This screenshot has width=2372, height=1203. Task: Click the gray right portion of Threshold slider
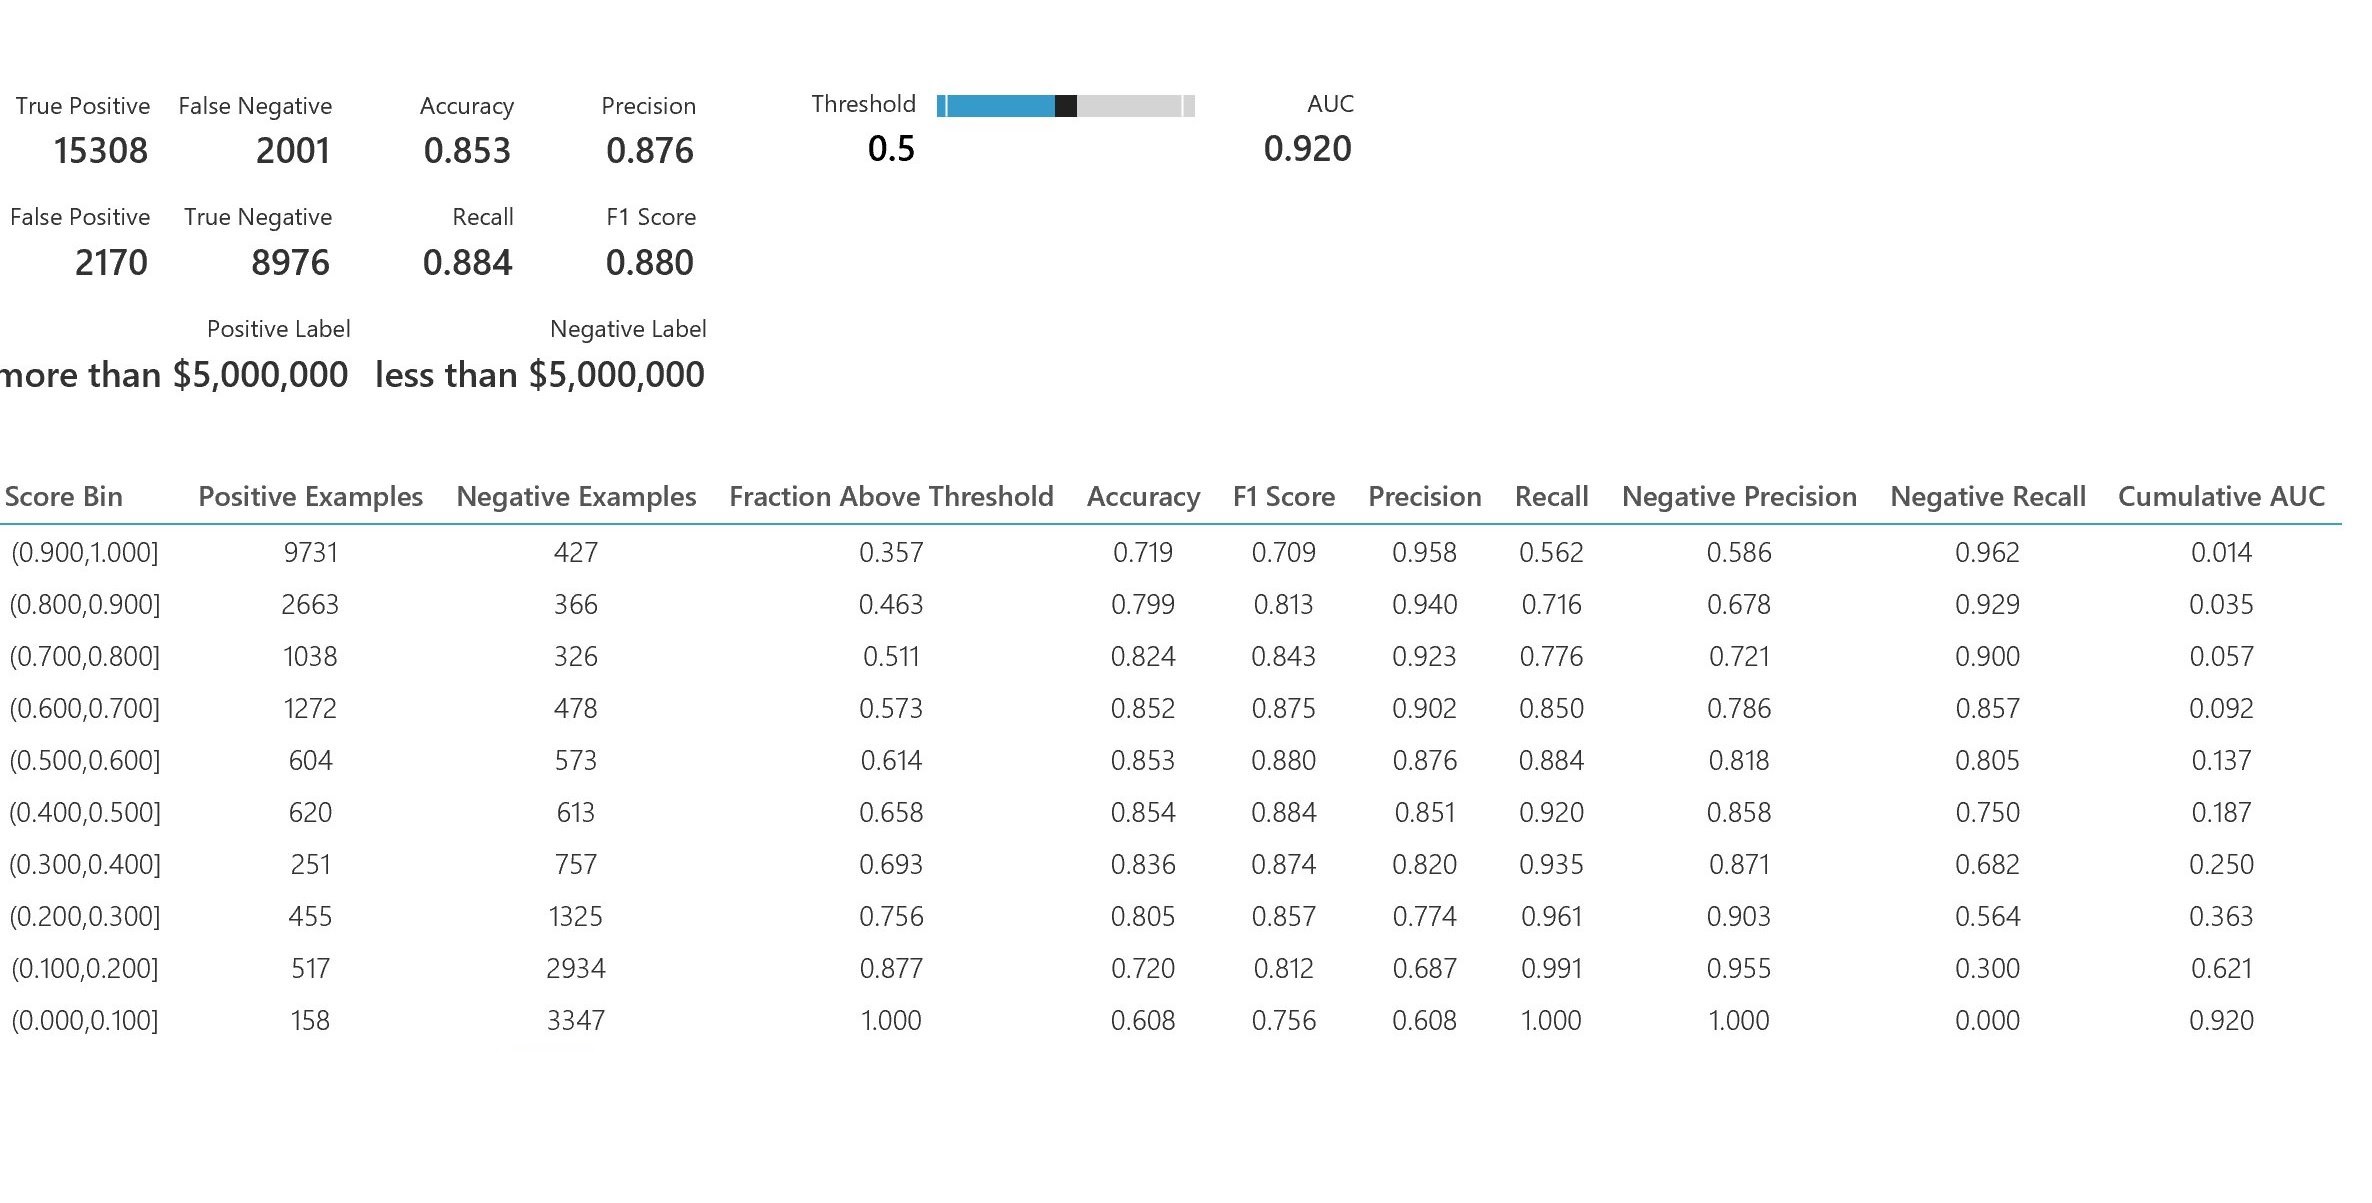[x=1130, y=106]
